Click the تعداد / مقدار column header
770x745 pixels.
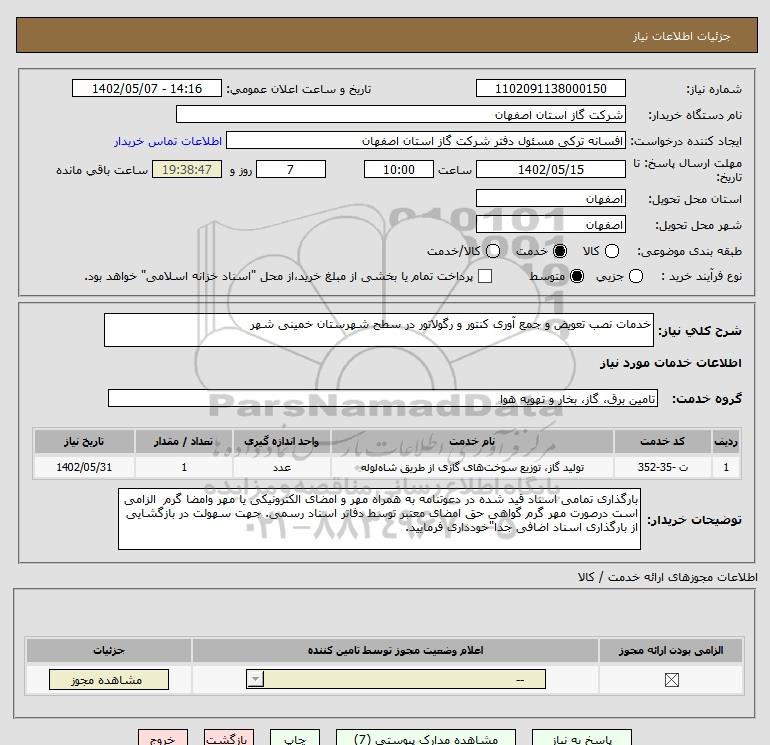[x=184, y=441]
